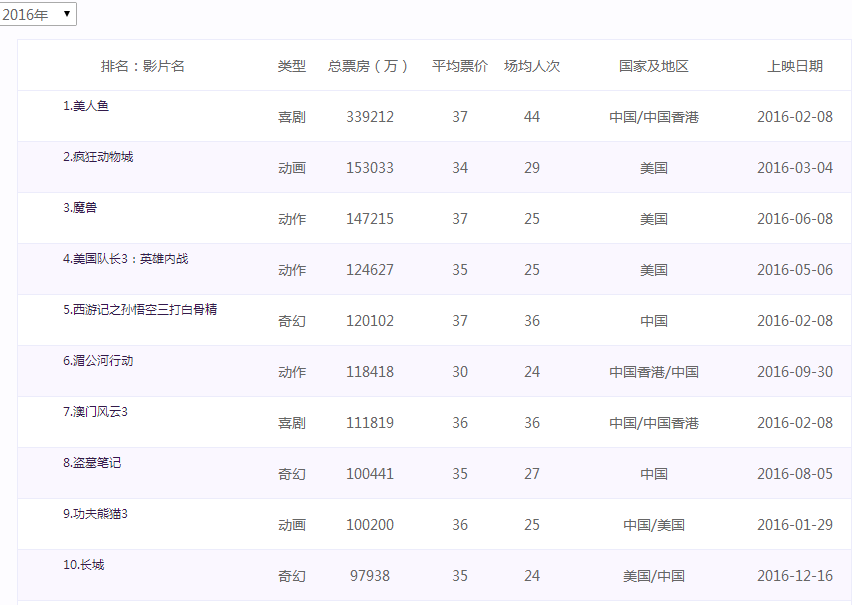The height and width of the screenshot is (605, 852).
Task: Open the 2016年 year dropdown
Action: (x=37, y=14)
